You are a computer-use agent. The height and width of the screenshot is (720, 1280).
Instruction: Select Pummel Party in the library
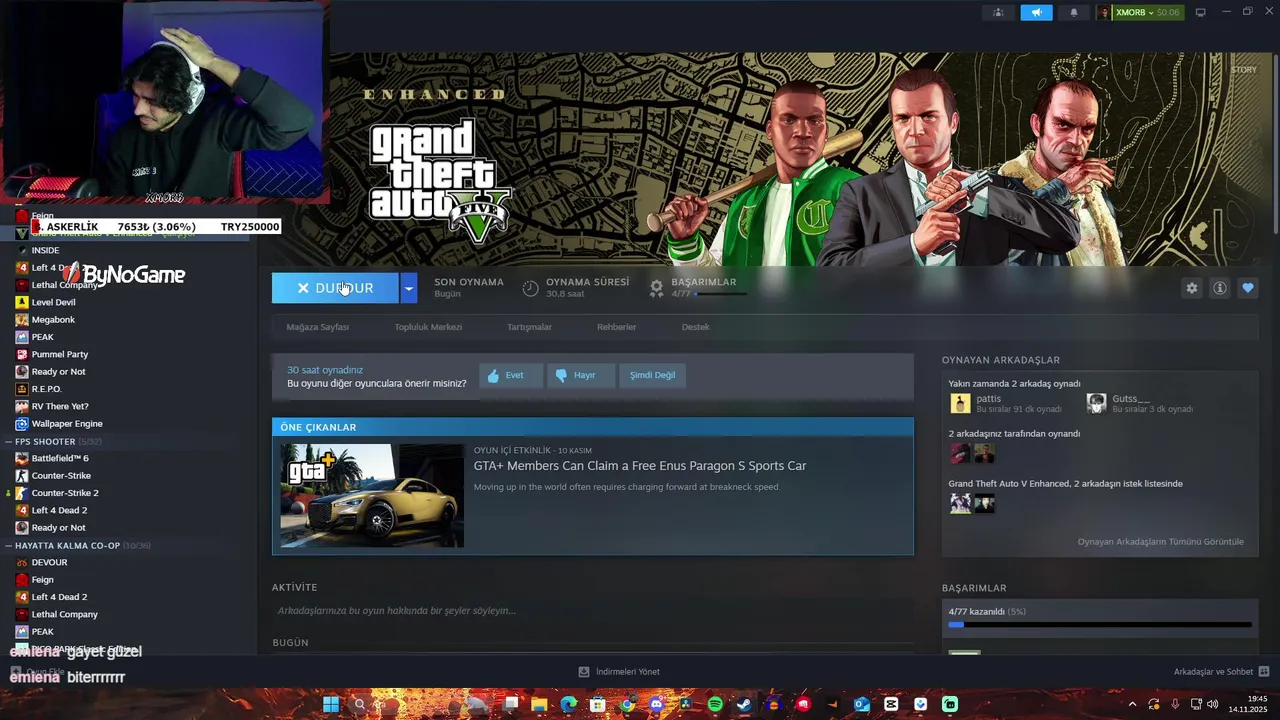click(x=60, y=354)
